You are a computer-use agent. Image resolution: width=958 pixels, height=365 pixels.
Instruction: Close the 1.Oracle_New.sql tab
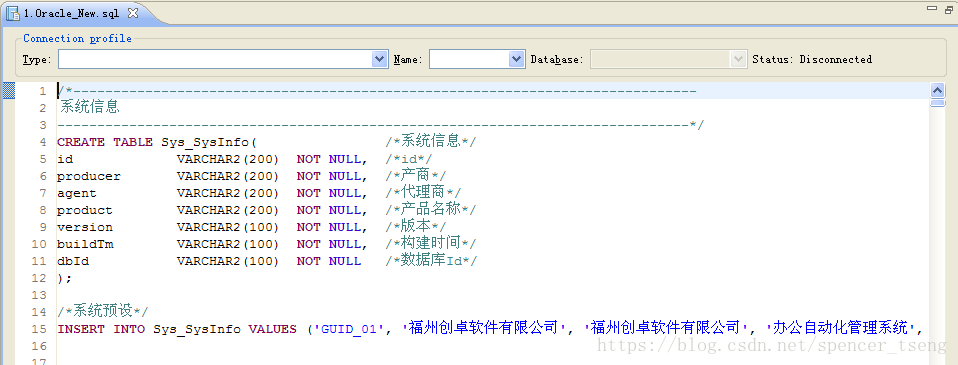pyautogui.click(x=133, y=12)
